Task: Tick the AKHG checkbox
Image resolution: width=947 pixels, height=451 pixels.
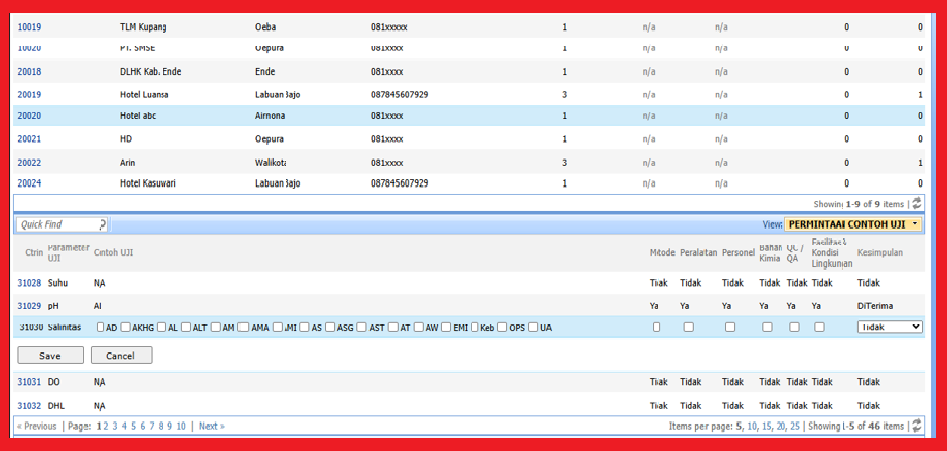Action: (126, 327)
